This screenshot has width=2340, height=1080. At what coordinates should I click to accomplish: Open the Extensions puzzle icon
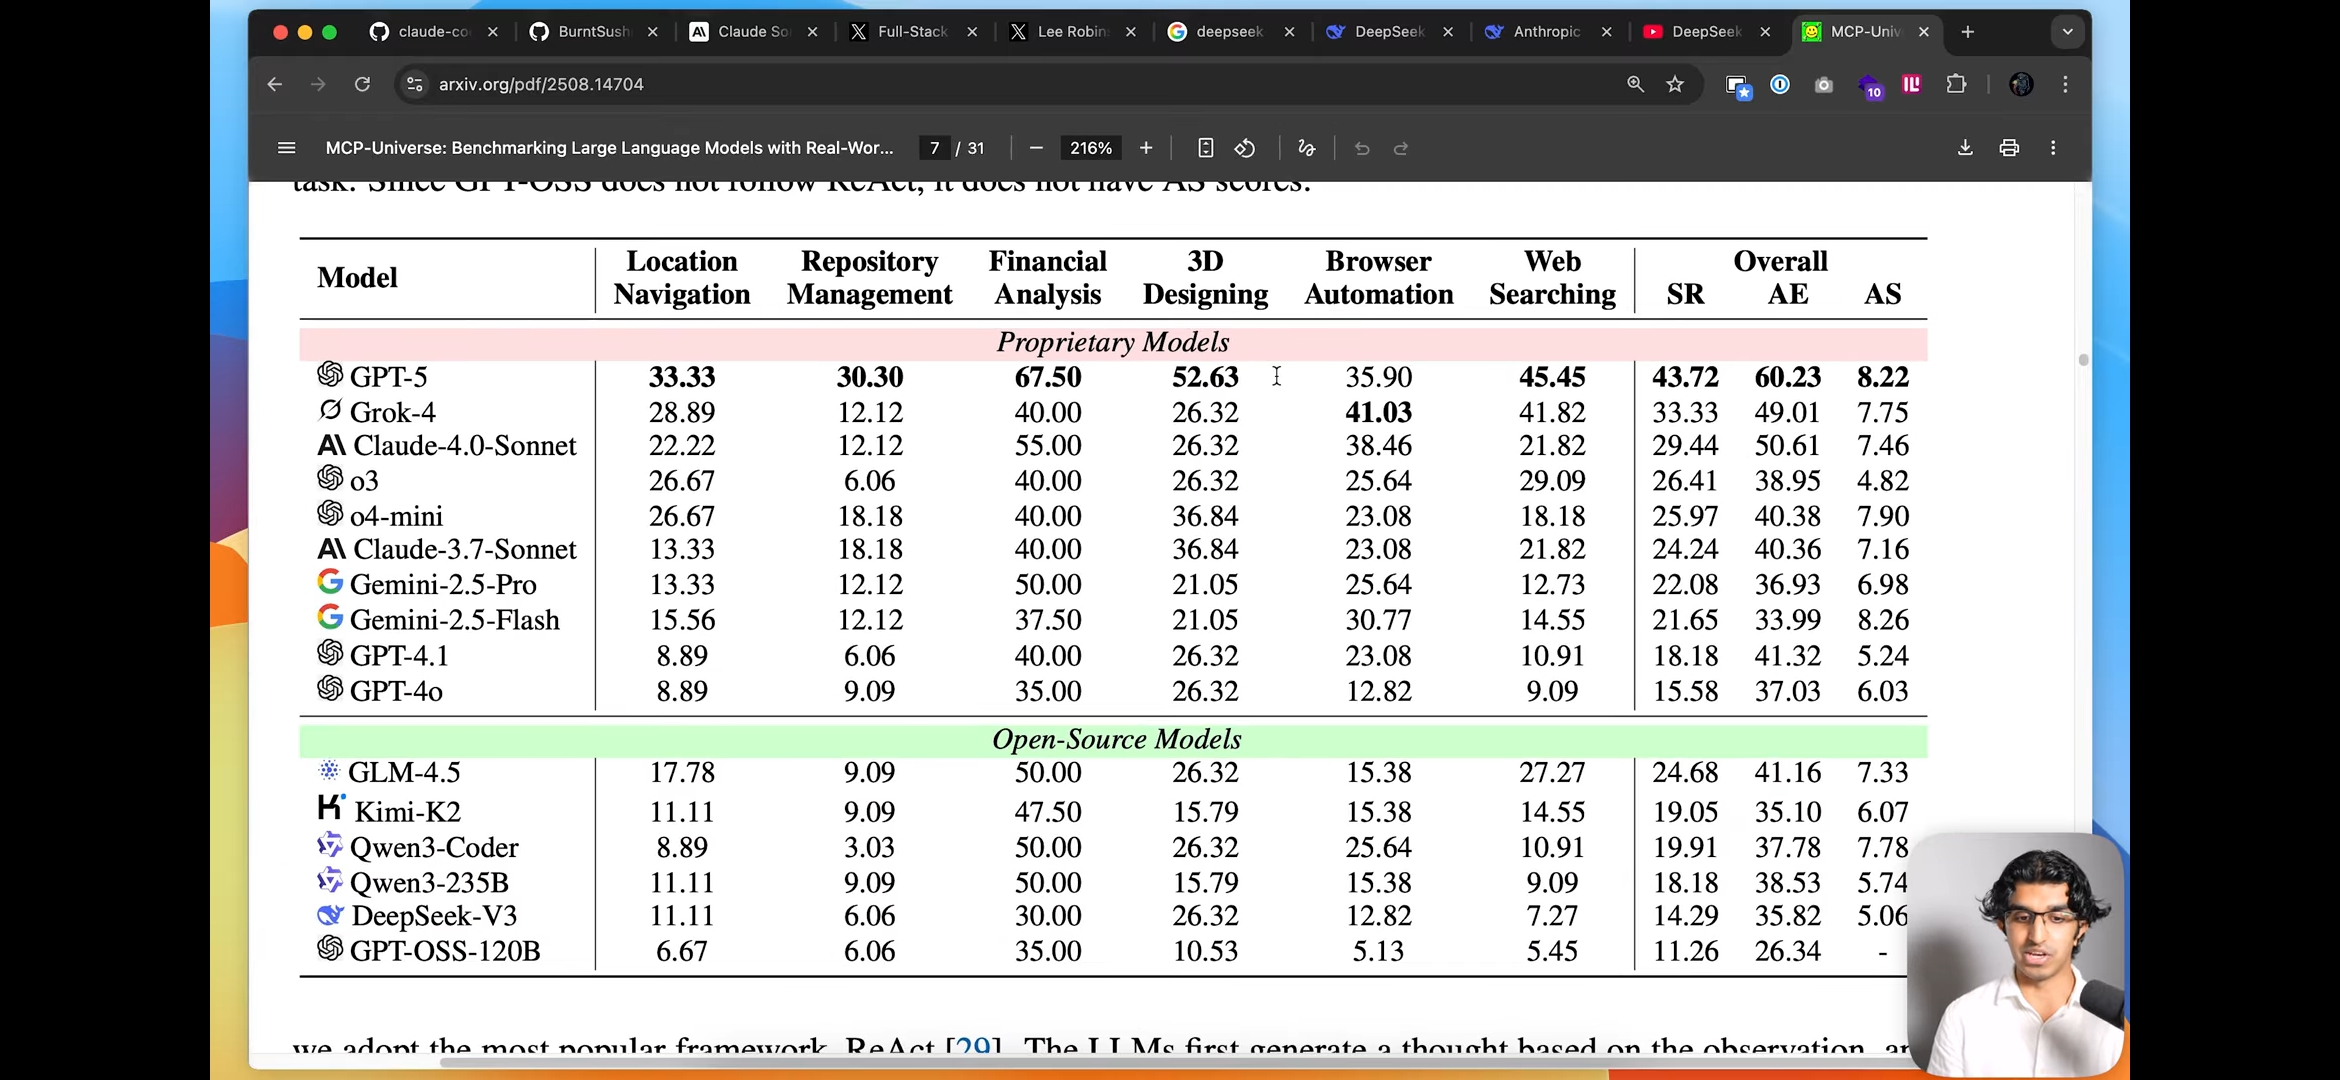click(1956, 85)
